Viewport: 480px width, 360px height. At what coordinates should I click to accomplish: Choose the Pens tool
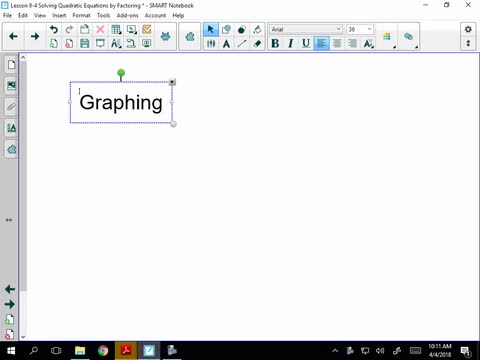point(211,43)
